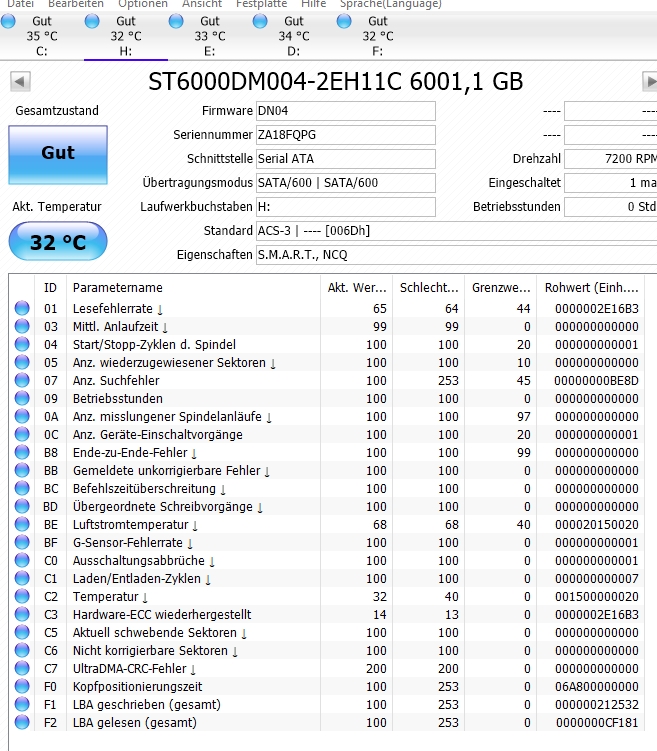This screenshot has width=657, height=751.
Task: Click the Grenzwe... column header
Action: point(501,287)
